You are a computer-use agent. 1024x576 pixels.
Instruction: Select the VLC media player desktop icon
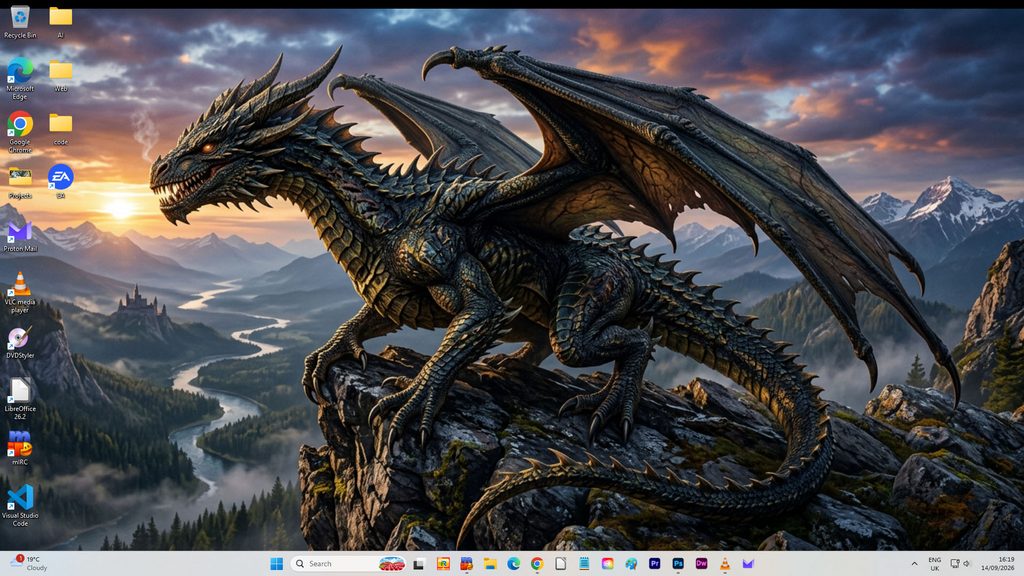coord(20,292)
